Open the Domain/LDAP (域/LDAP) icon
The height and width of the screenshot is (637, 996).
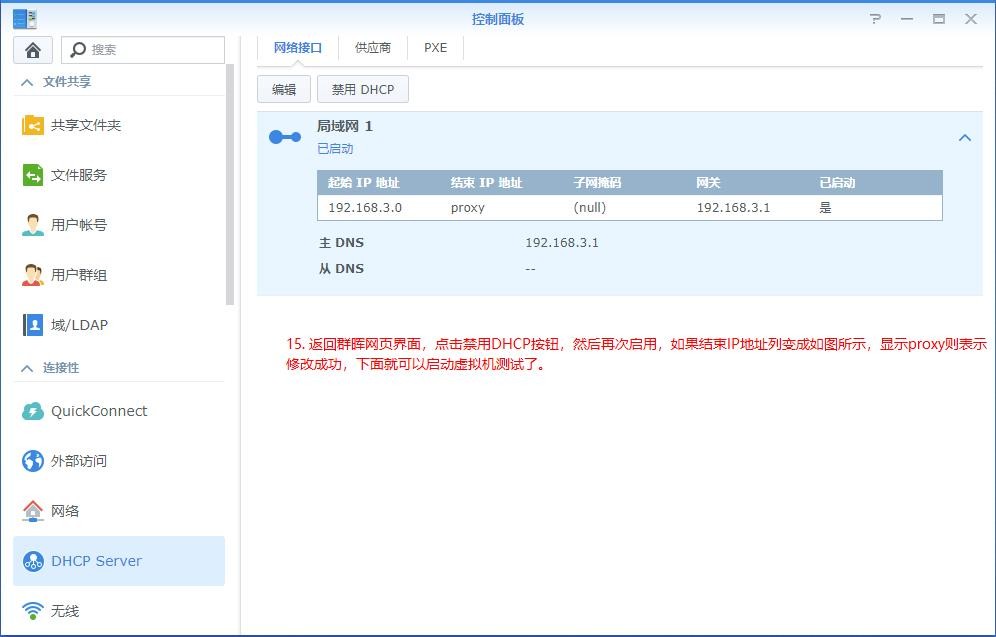point(32,325)
